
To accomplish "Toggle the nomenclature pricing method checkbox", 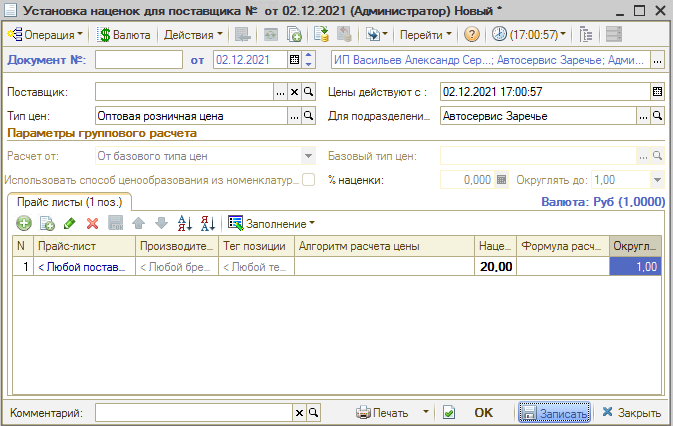I will [309, 179].
